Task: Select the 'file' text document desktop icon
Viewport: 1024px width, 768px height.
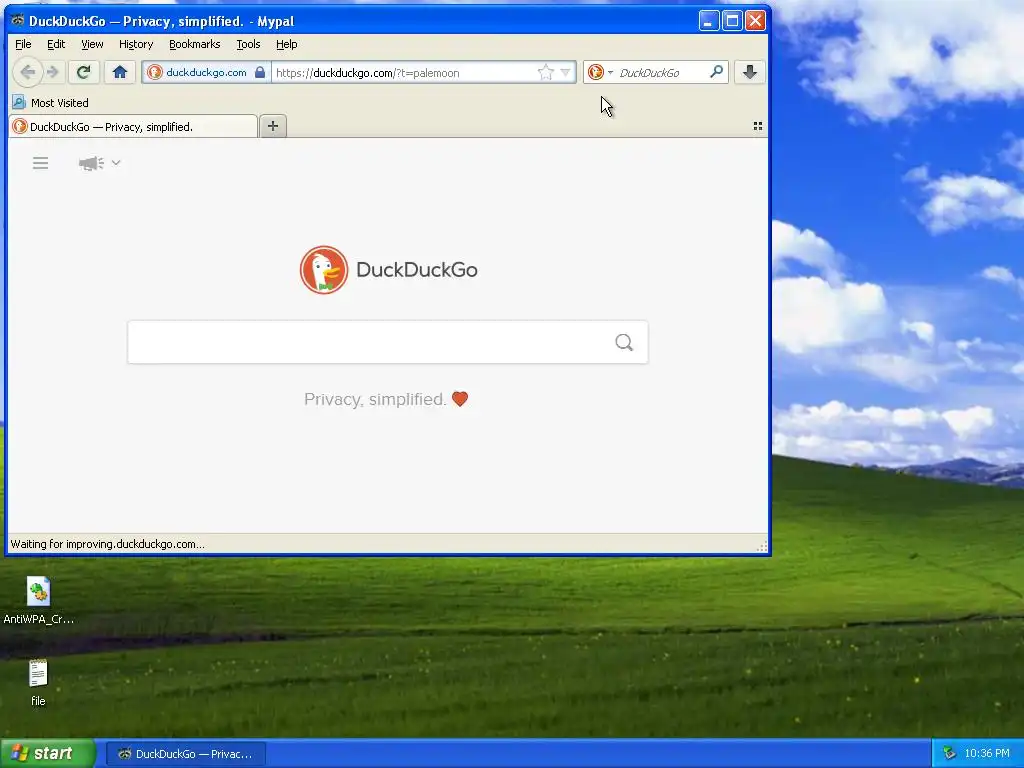Action: 38,683
